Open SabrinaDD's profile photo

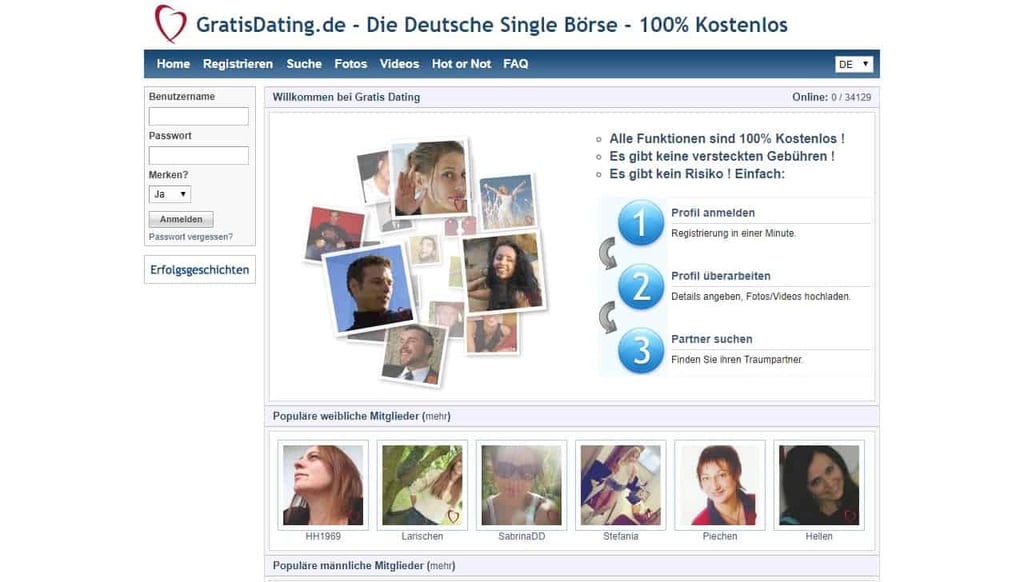pyautogui.click(x=521, y=485)
